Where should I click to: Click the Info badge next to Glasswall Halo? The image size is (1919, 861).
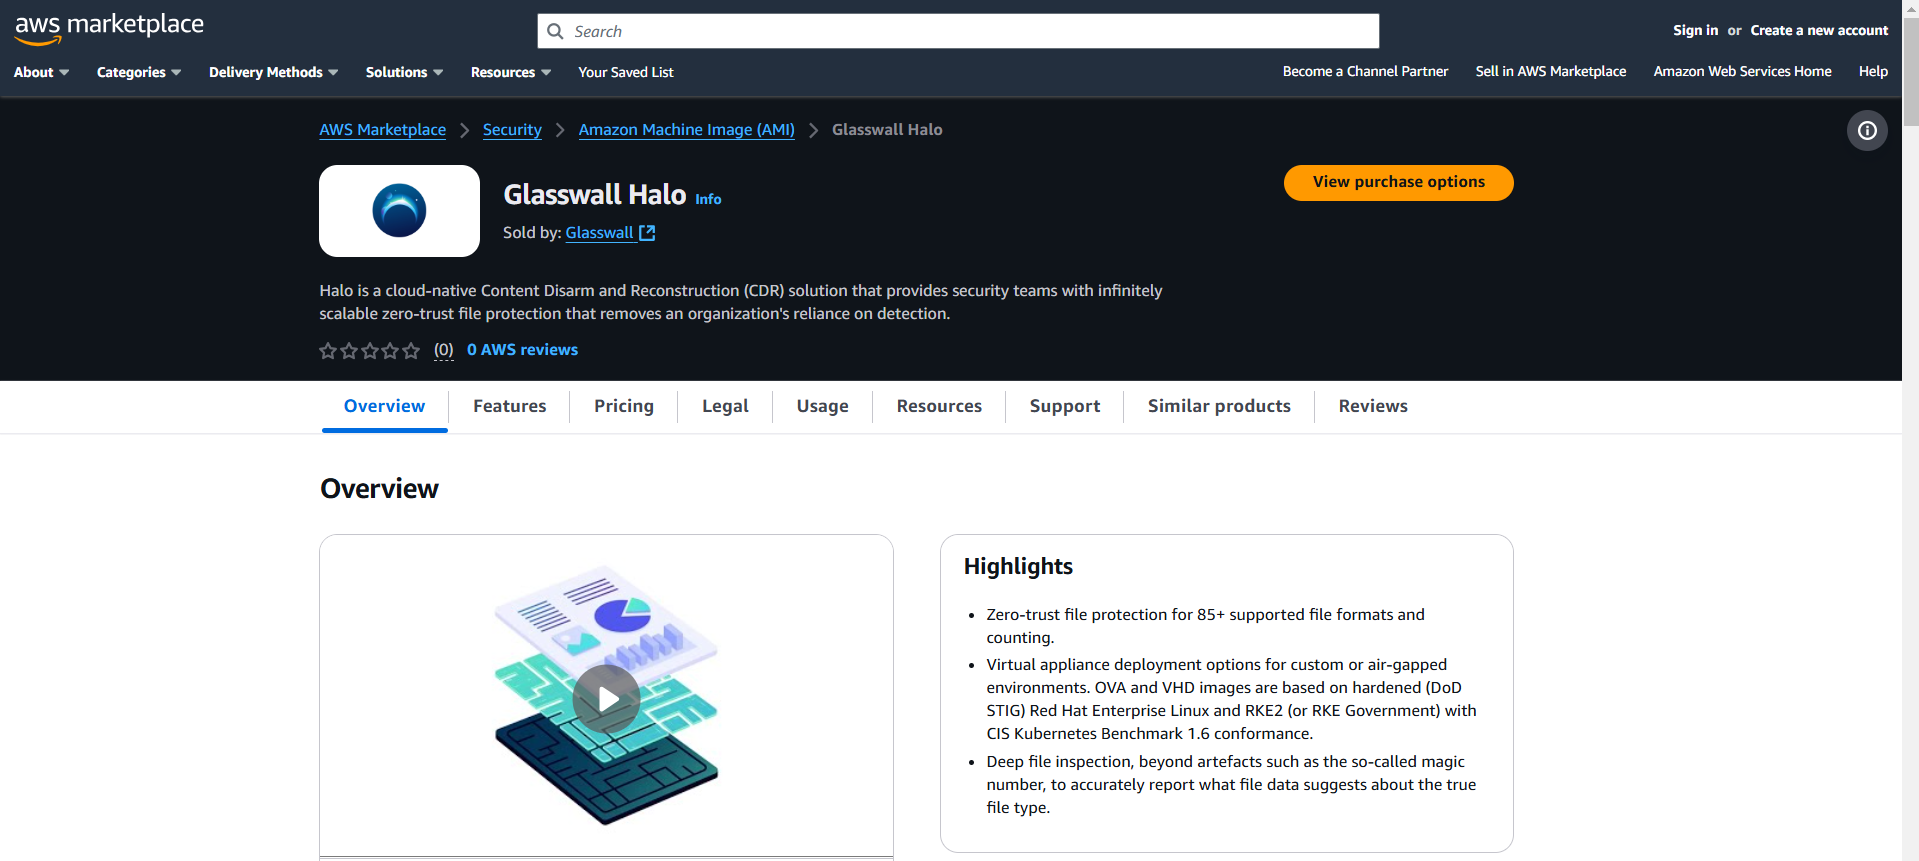click(x=708, y=199)
